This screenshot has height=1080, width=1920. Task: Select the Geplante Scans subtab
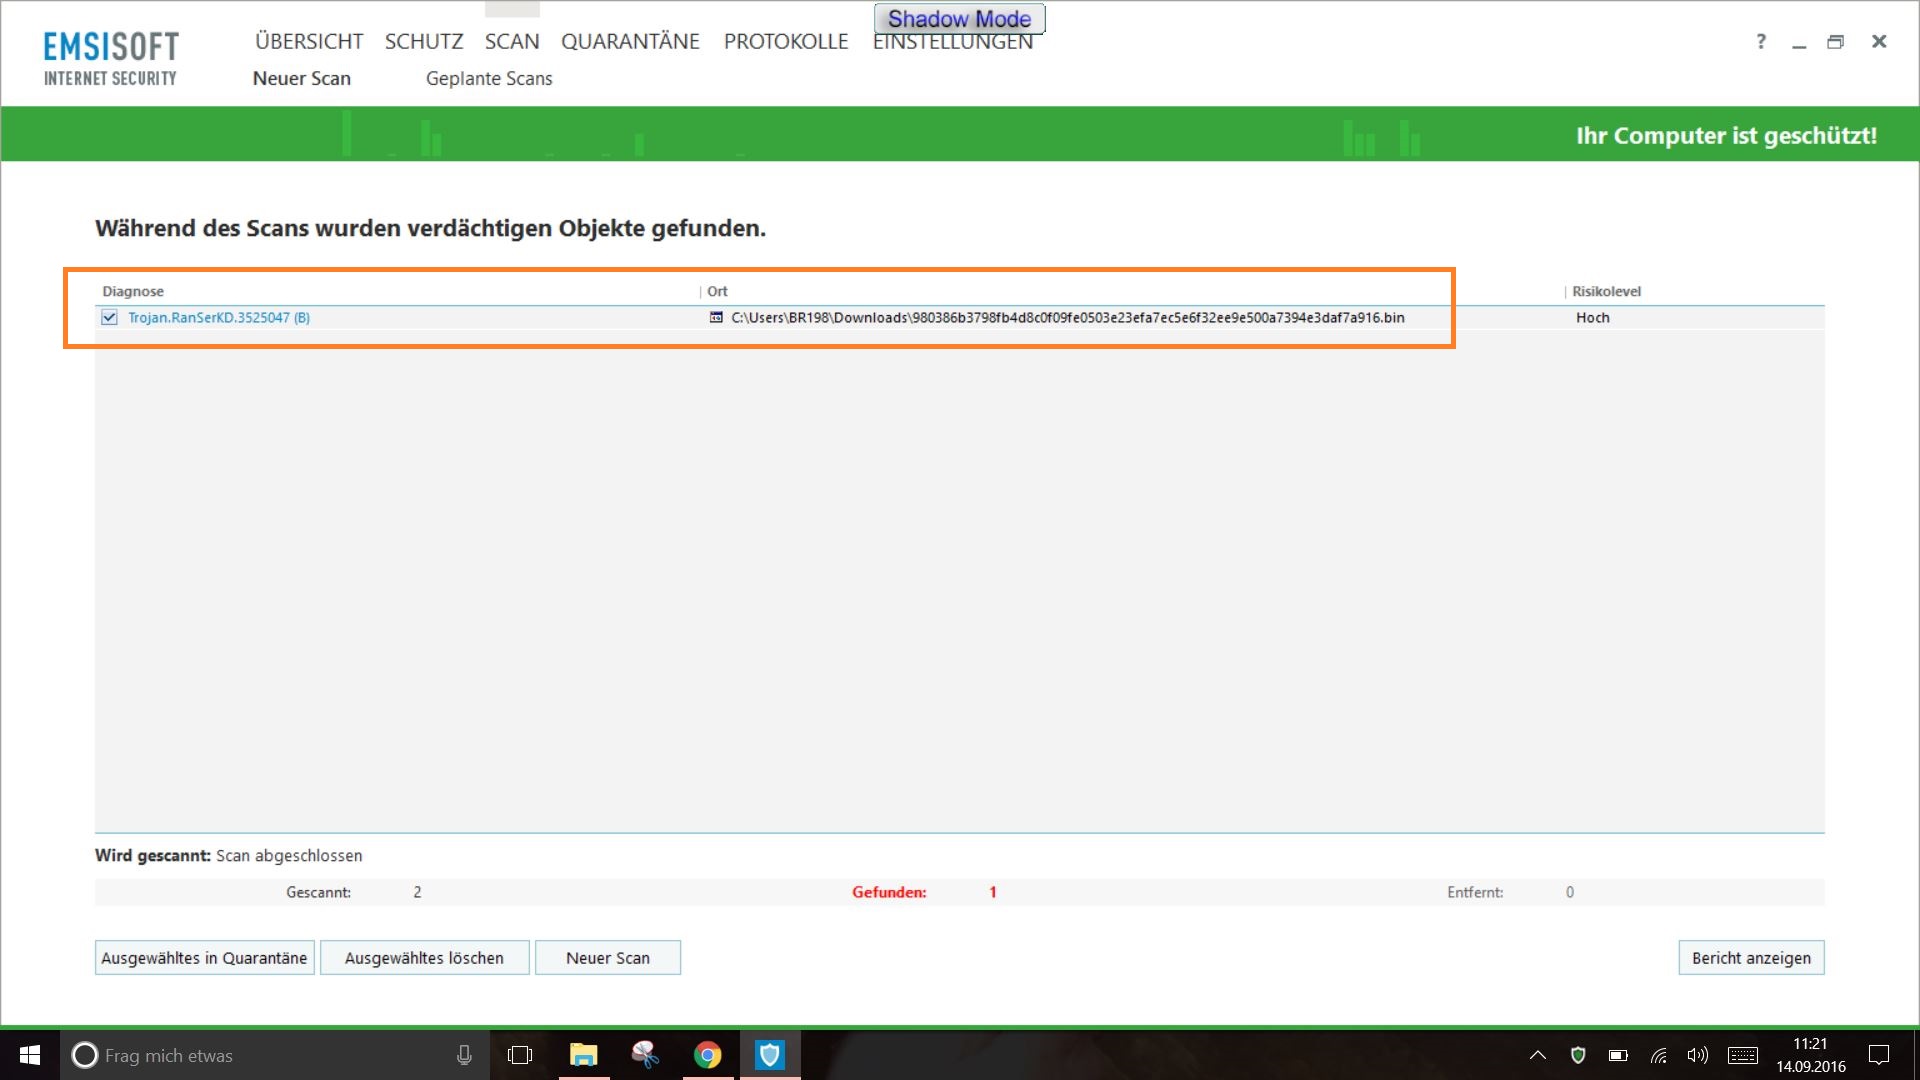pyautogui.click(x=489, y=78)
